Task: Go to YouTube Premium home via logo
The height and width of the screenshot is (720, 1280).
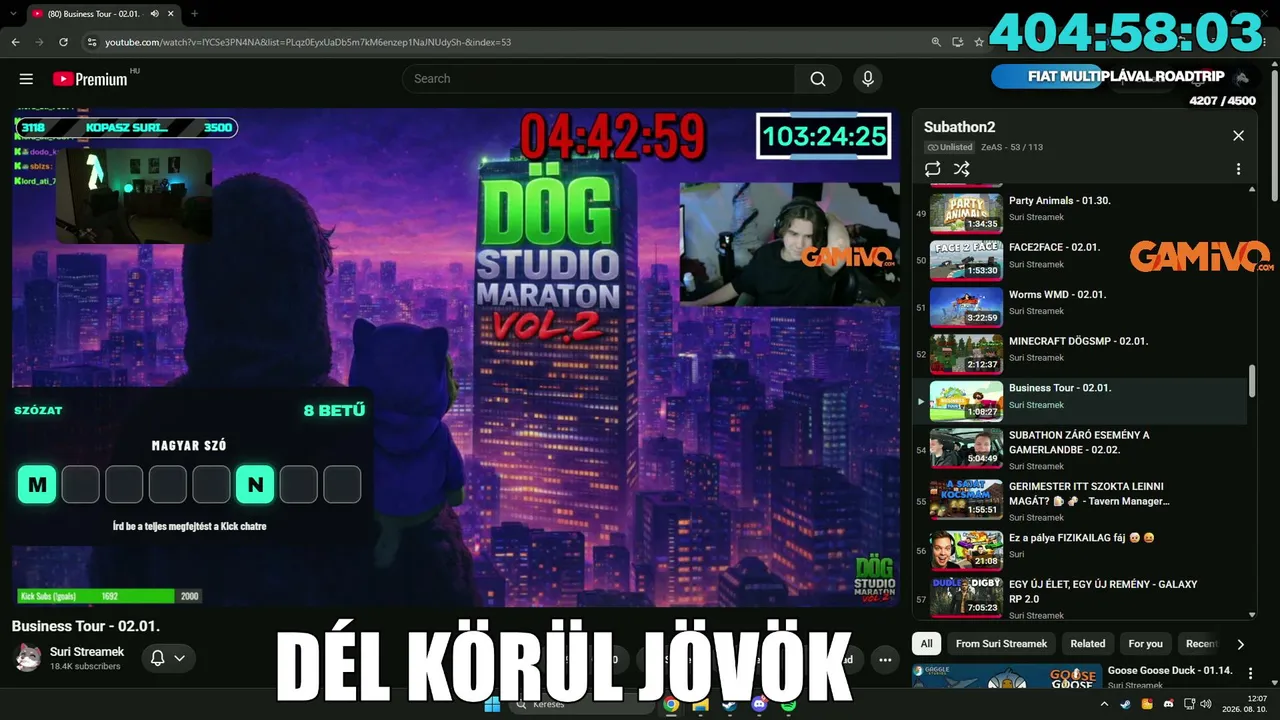Action: pos(91,79)
